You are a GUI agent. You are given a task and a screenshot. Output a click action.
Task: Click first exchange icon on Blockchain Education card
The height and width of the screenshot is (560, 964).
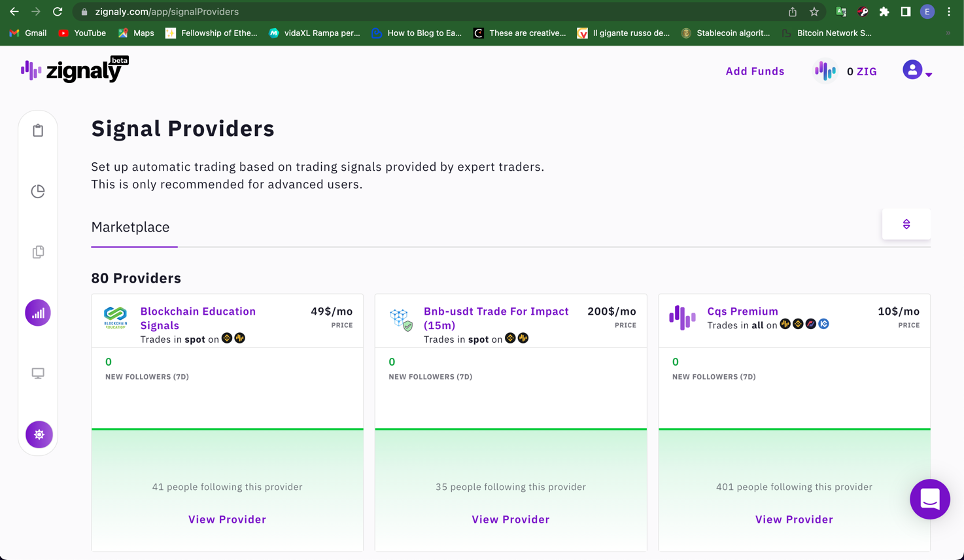(227, 338)
